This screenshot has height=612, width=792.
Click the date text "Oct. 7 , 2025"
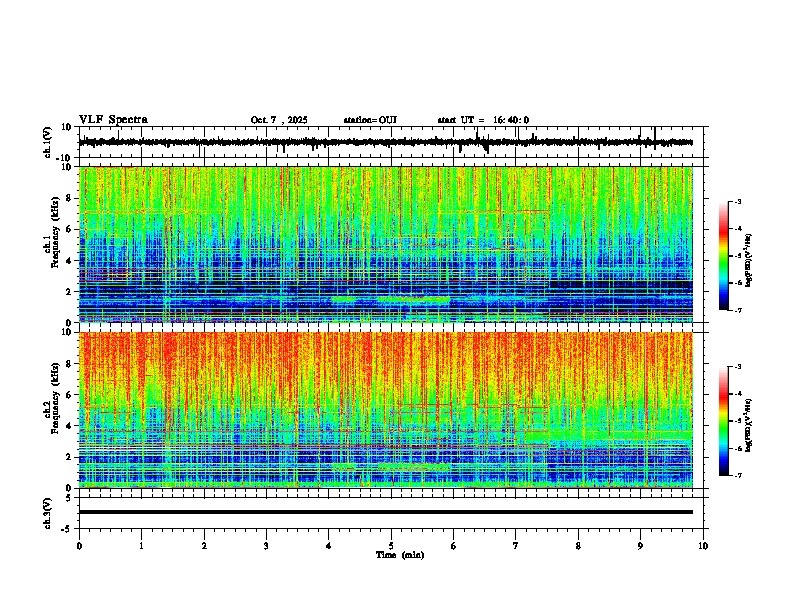[279, 120]
